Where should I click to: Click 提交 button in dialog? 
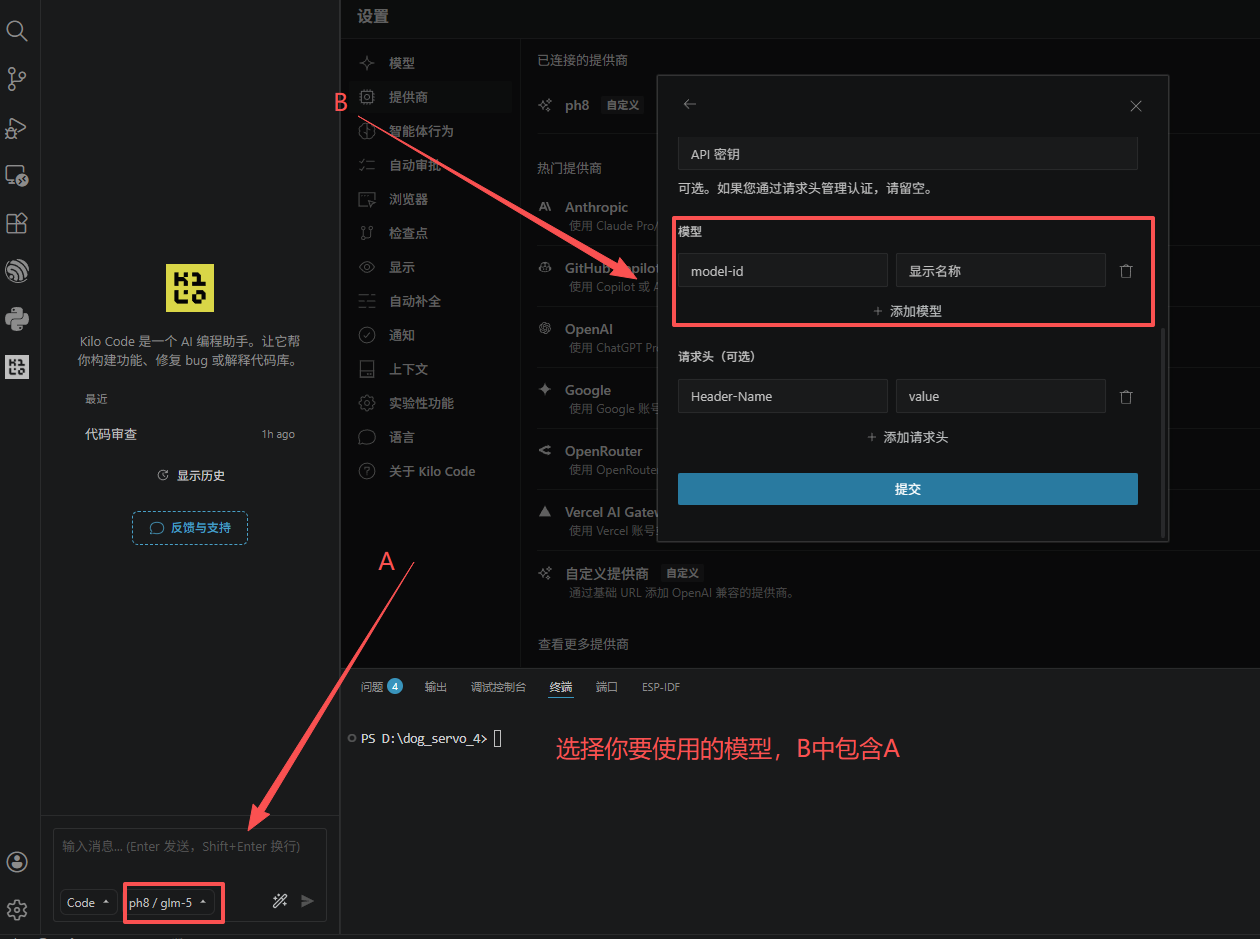tap(908, 489)
